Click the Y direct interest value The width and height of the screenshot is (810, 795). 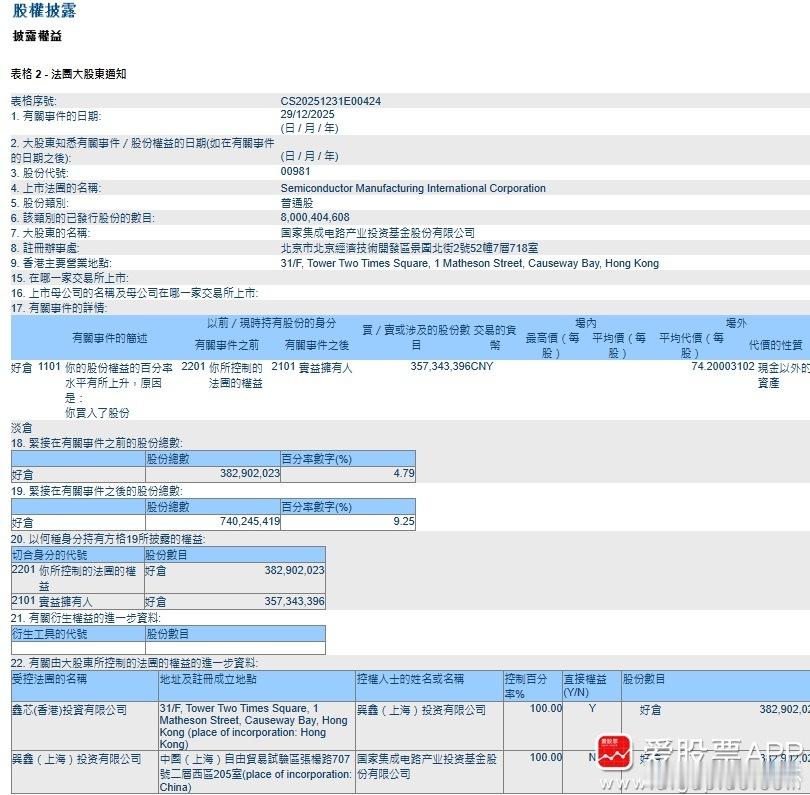click(x=592, y=708)
